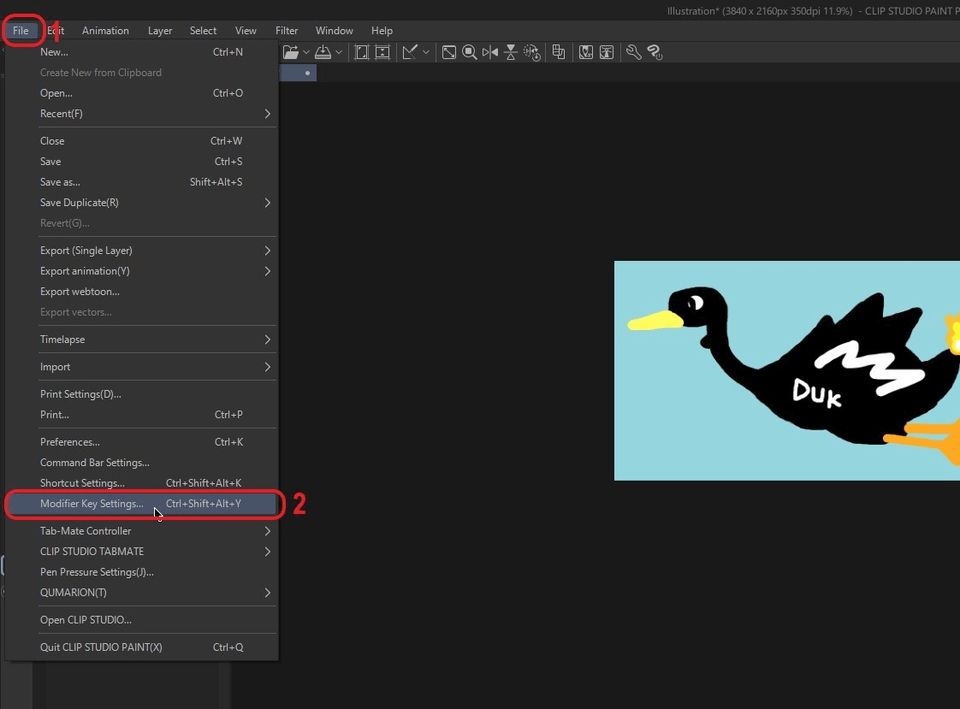Open Print Settings(D)... entry
The width and height of the screenshot is (960, 709).
coord(141,394)
